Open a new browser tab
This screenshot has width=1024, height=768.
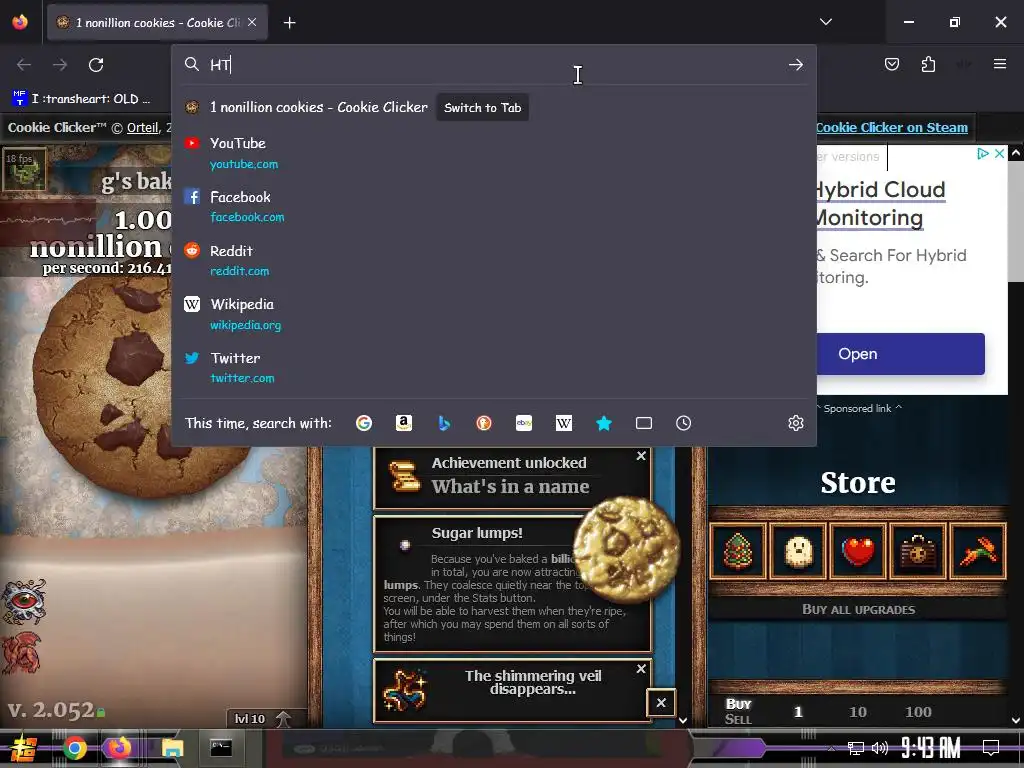(289, 23)
